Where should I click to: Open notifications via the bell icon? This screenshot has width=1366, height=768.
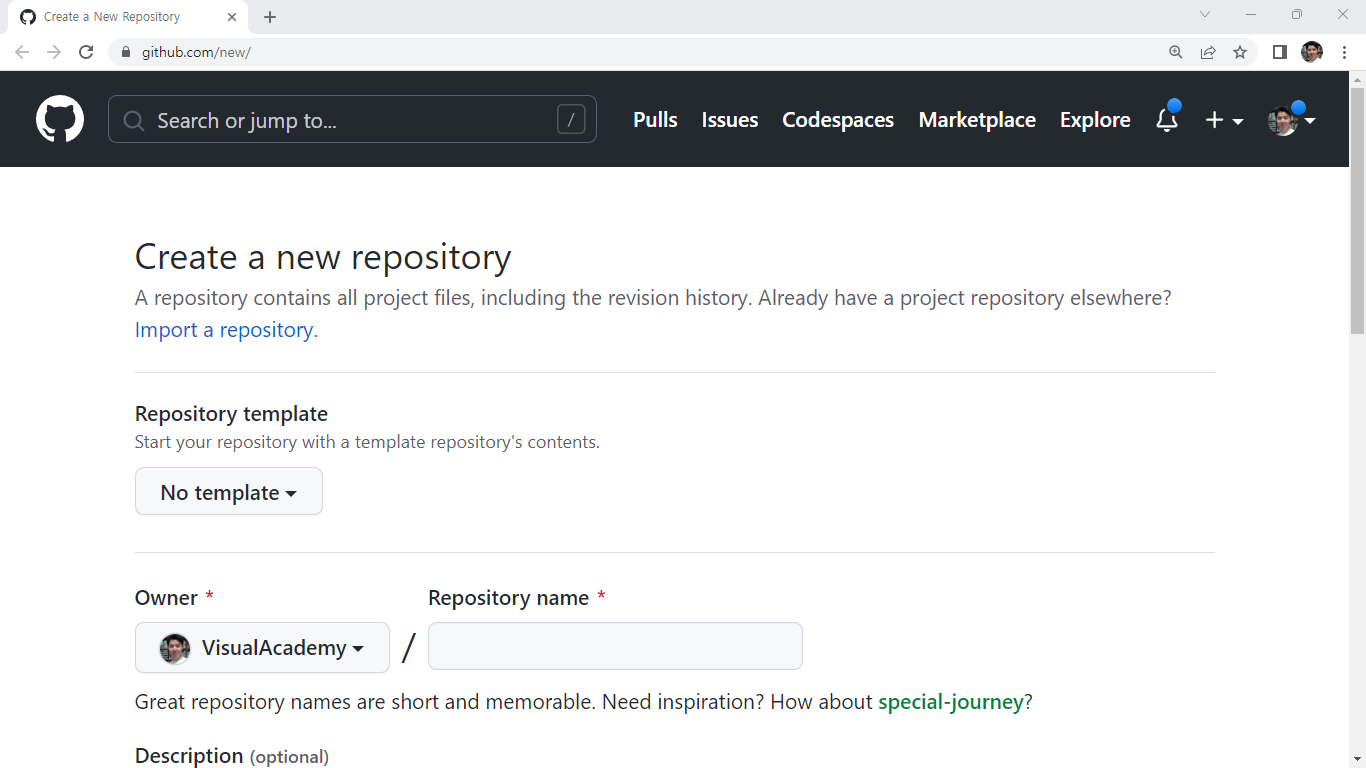point(1166,120)
